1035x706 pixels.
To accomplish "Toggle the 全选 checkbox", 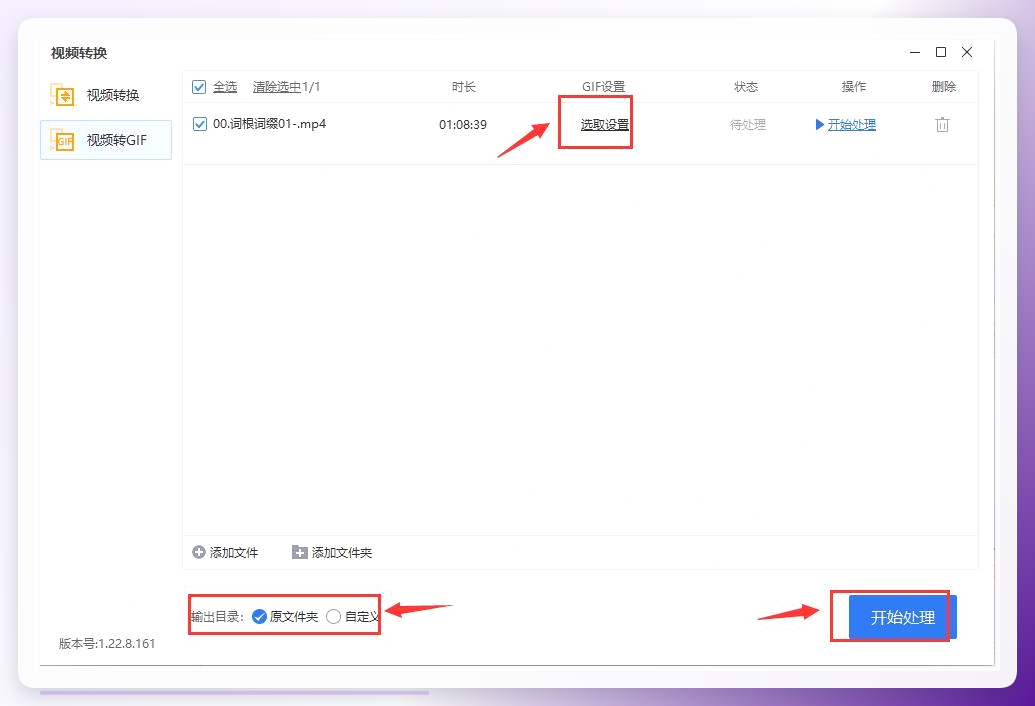I will coord(199,87).
